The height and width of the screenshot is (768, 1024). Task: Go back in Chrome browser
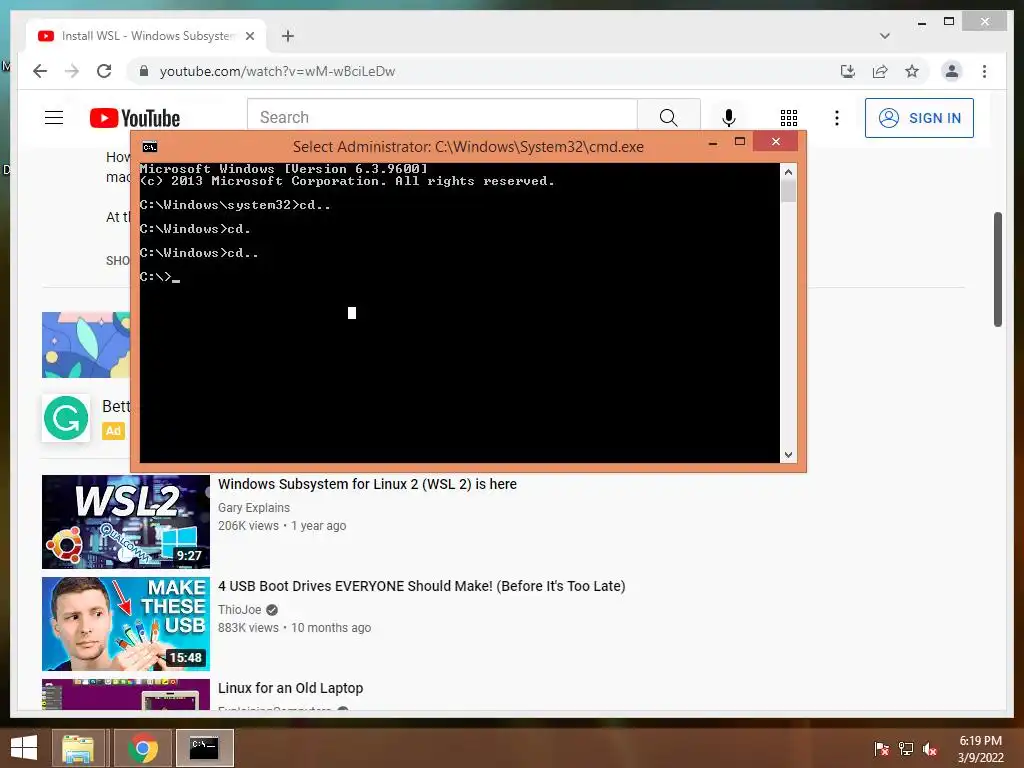coord(40,71)
